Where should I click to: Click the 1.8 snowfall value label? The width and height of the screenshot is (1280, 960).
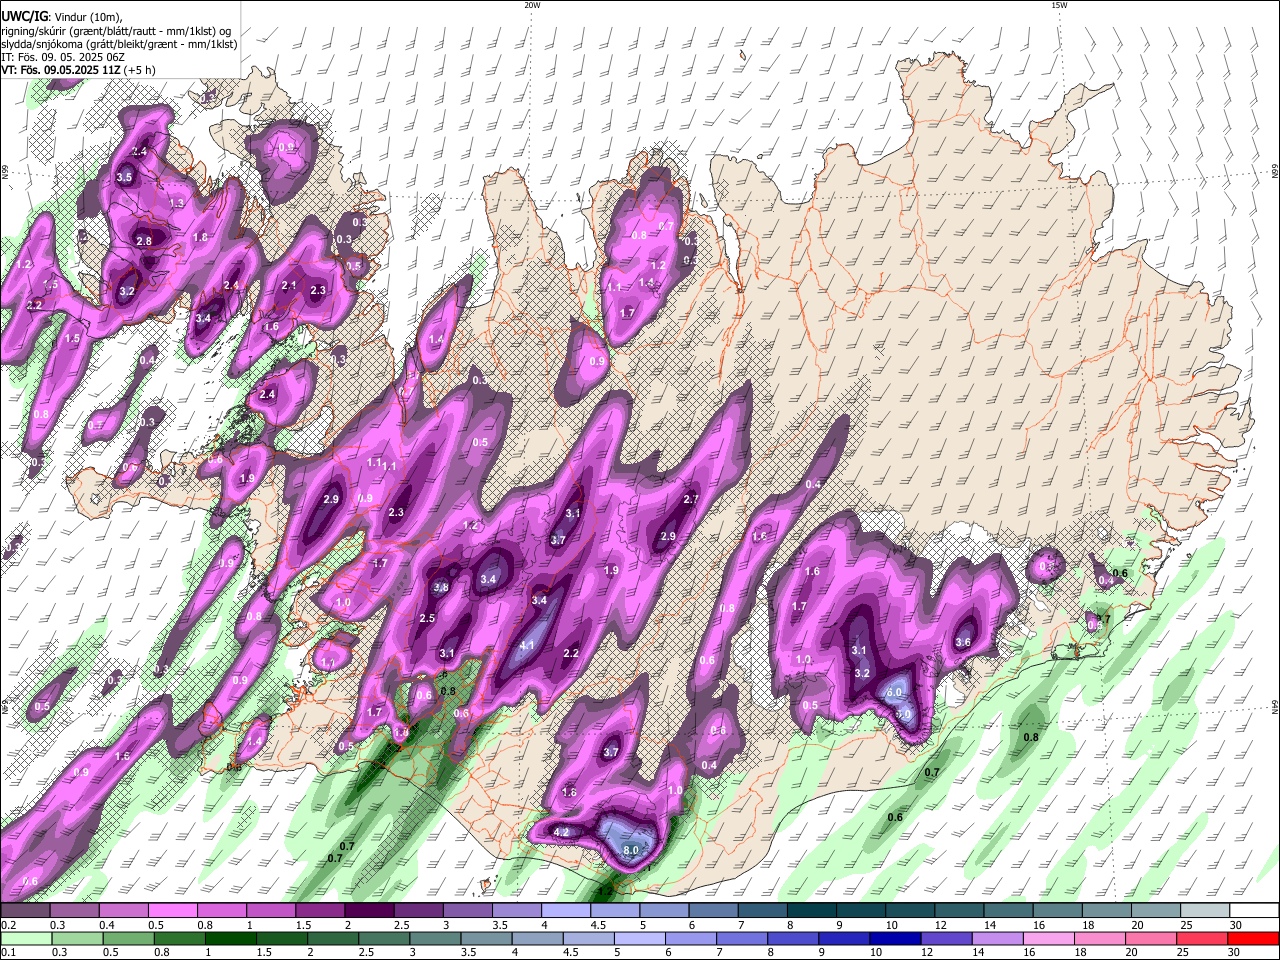coord(200,237)
